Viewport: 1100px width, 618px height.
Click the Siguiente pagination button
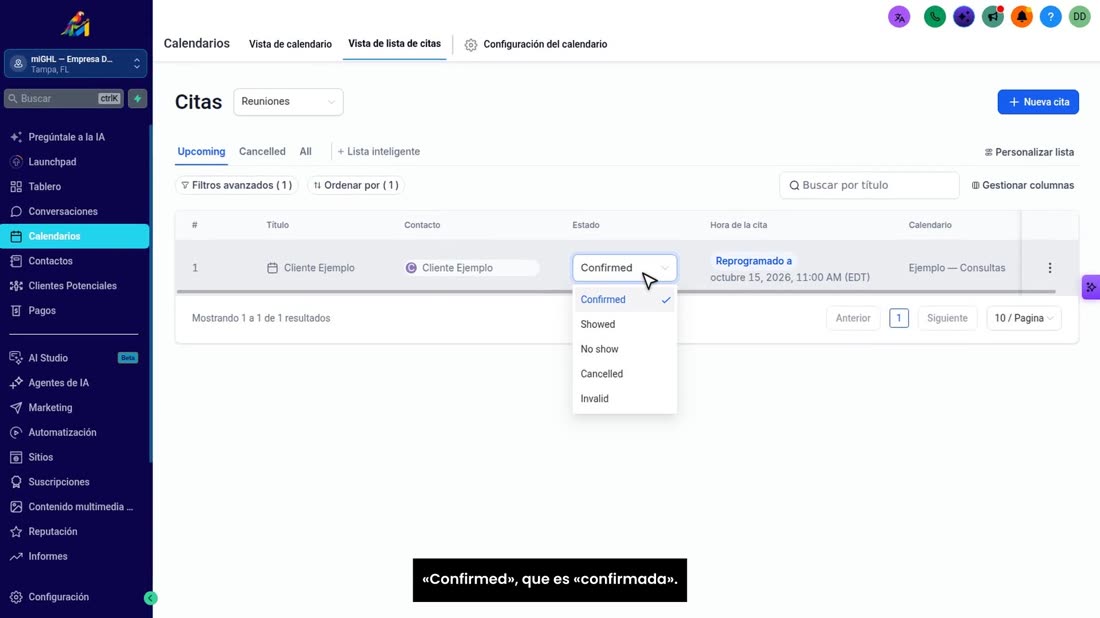click(947, 318)
